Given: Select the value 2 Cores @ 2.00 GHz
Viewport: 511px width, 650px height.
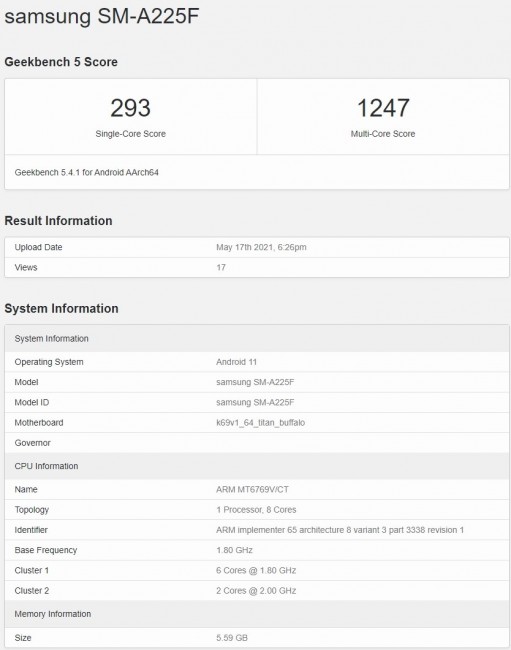Looking at the screenshot, I should [x=256, y=591].
